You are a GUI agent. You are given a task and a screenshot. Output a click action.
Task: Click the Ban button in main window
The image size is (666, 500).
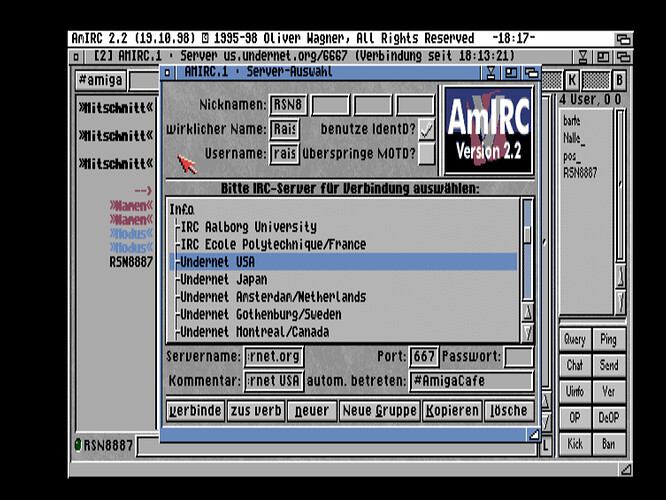point(609,444)
